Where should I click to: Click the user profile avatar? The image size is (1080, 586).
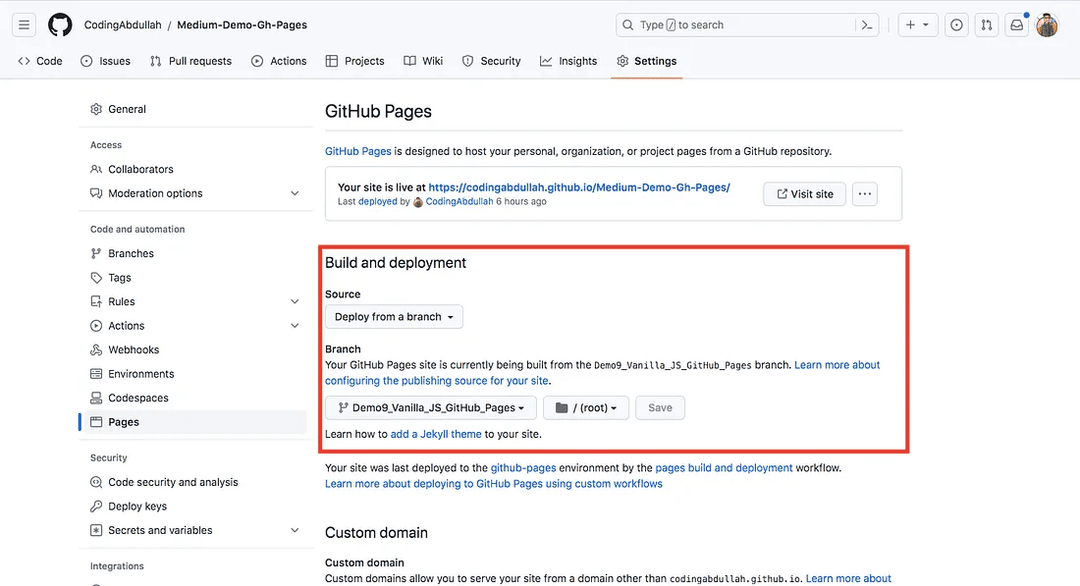(1047, 25)
